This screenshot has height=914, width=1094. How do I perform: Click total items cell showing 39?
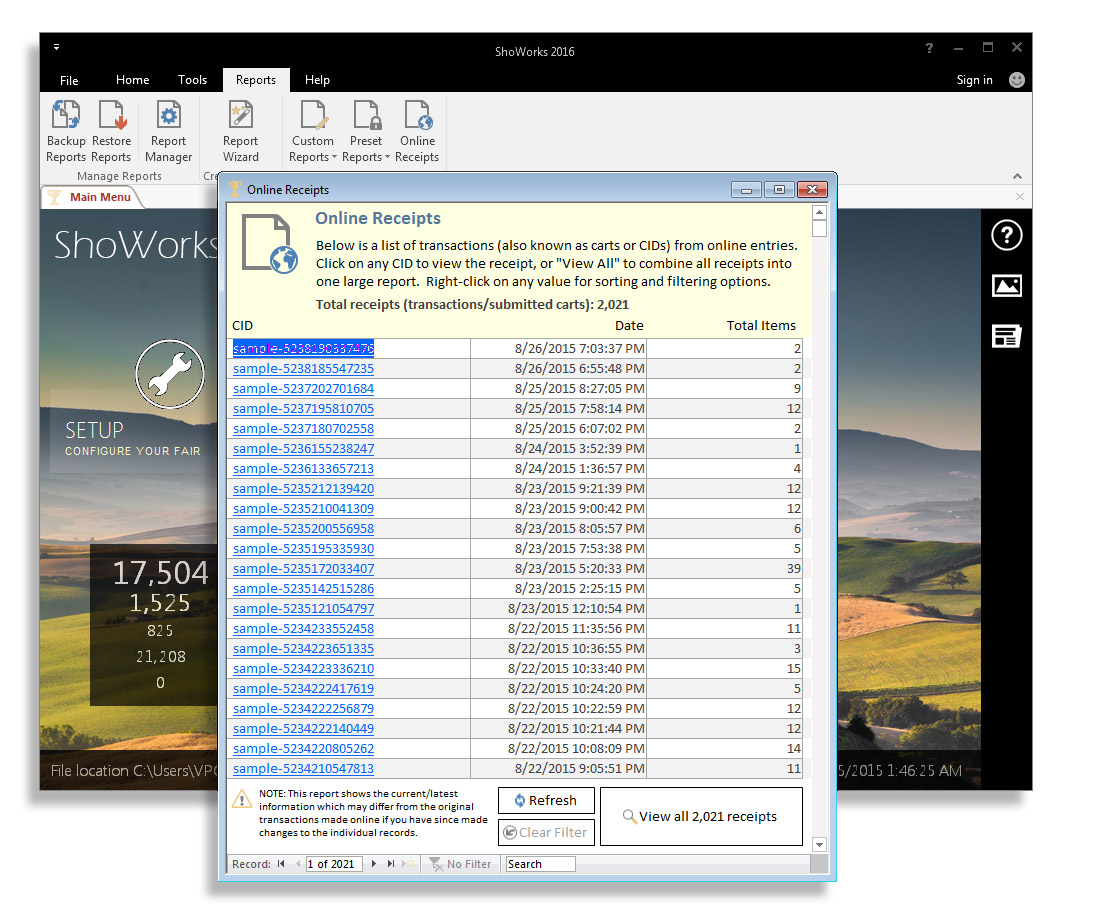click(724, 569)
